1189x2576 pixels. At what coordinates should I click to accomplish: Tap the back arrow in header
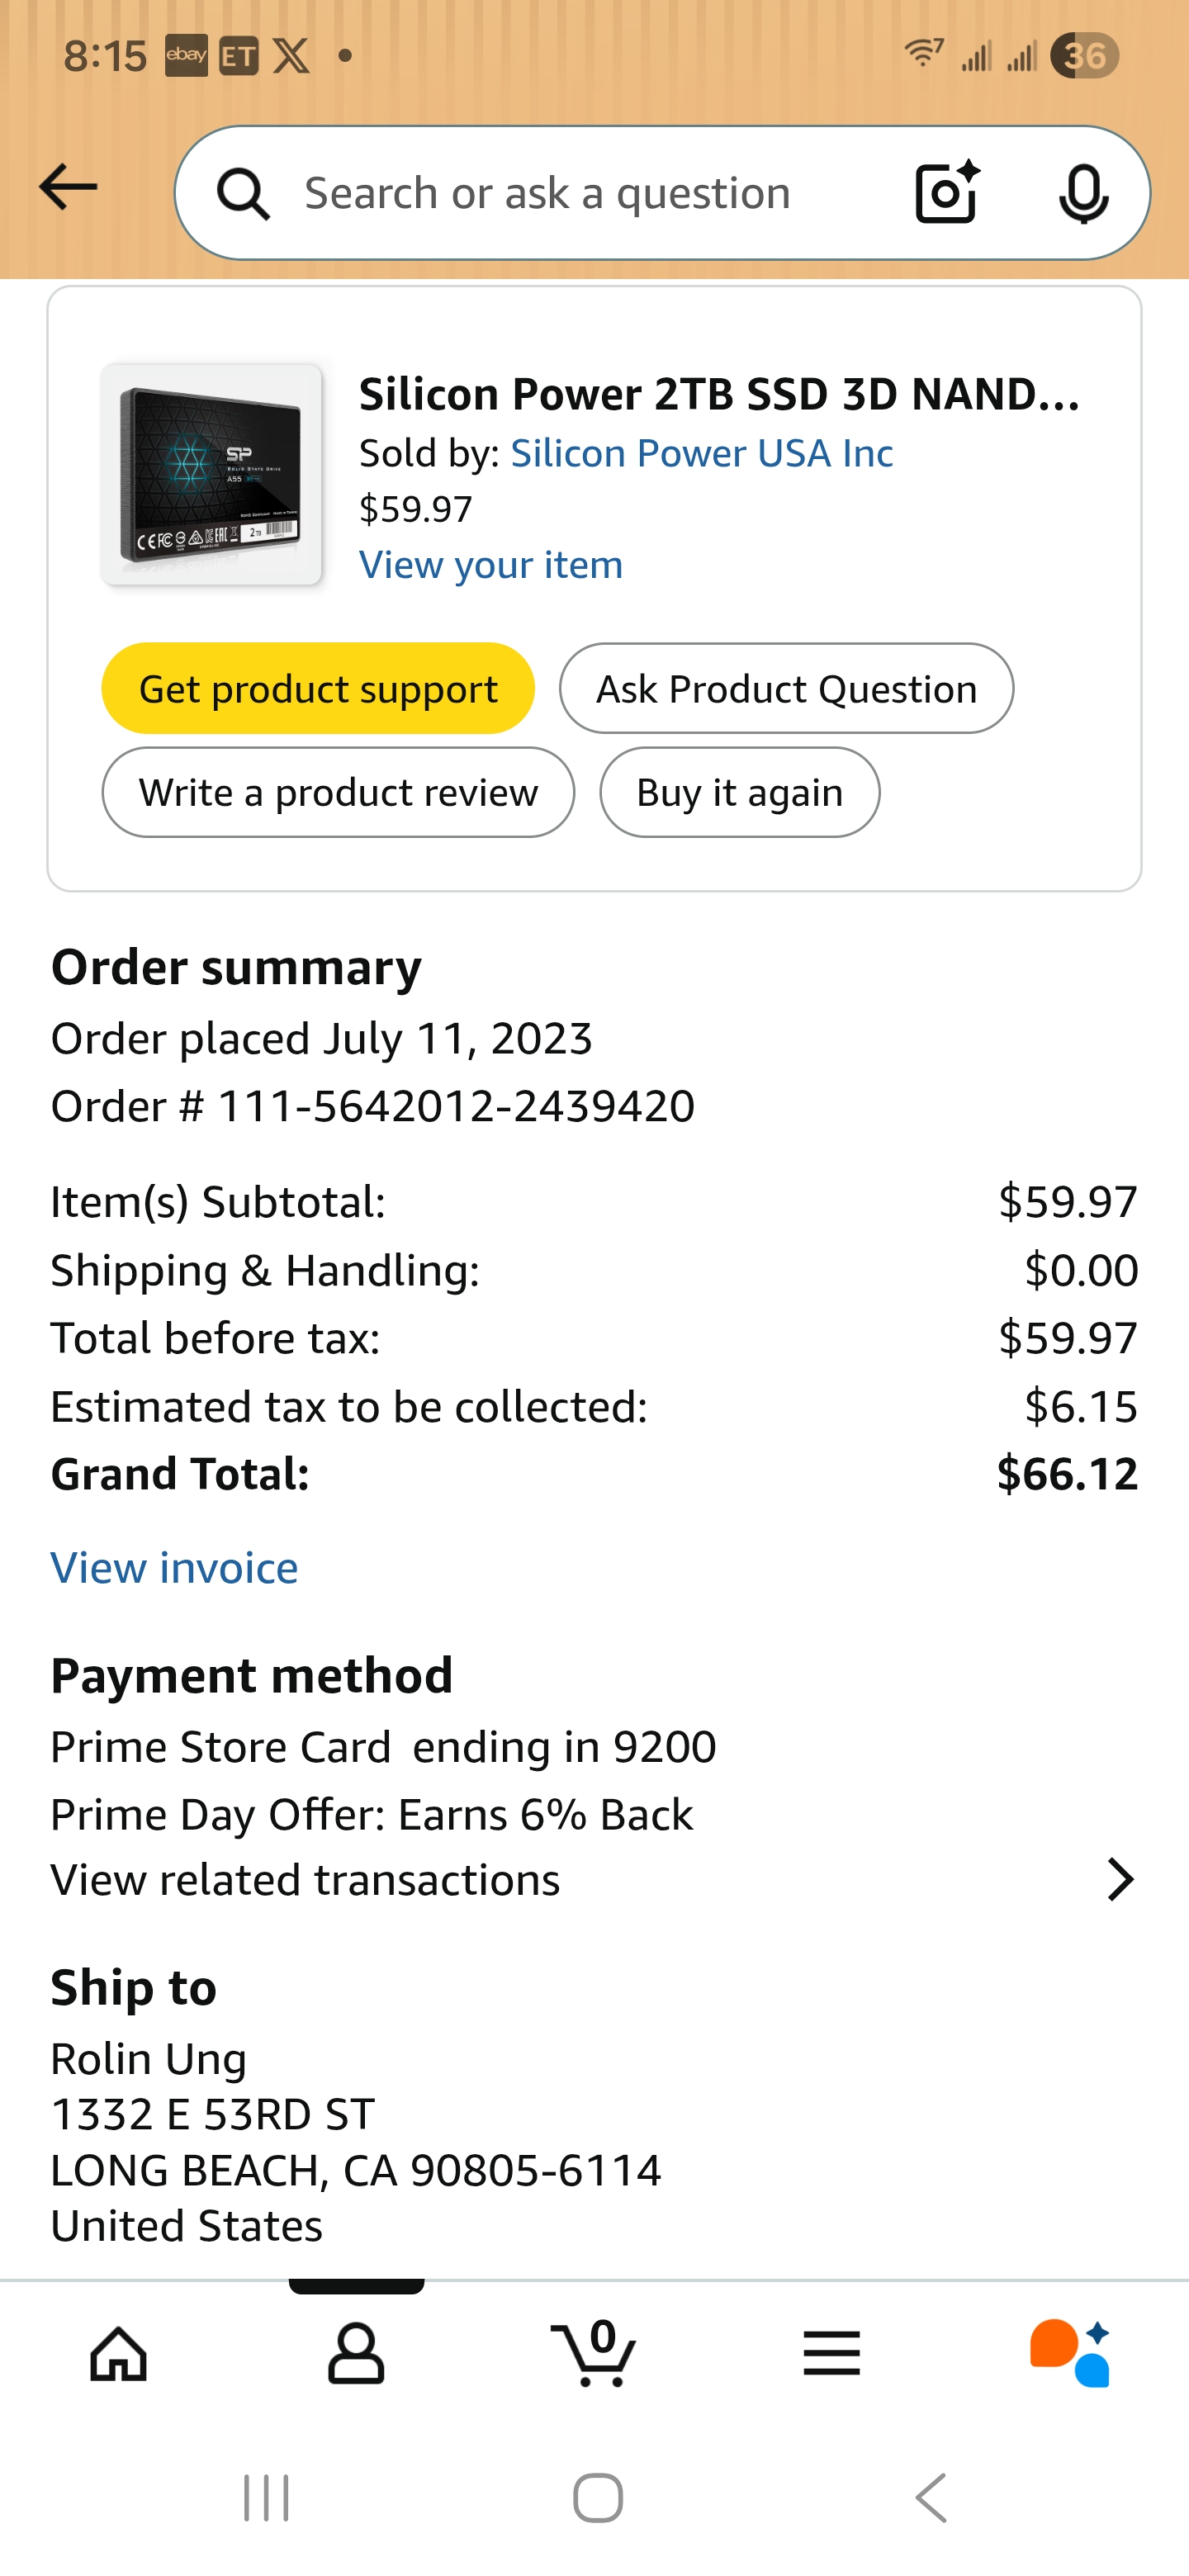click(68, 188)
